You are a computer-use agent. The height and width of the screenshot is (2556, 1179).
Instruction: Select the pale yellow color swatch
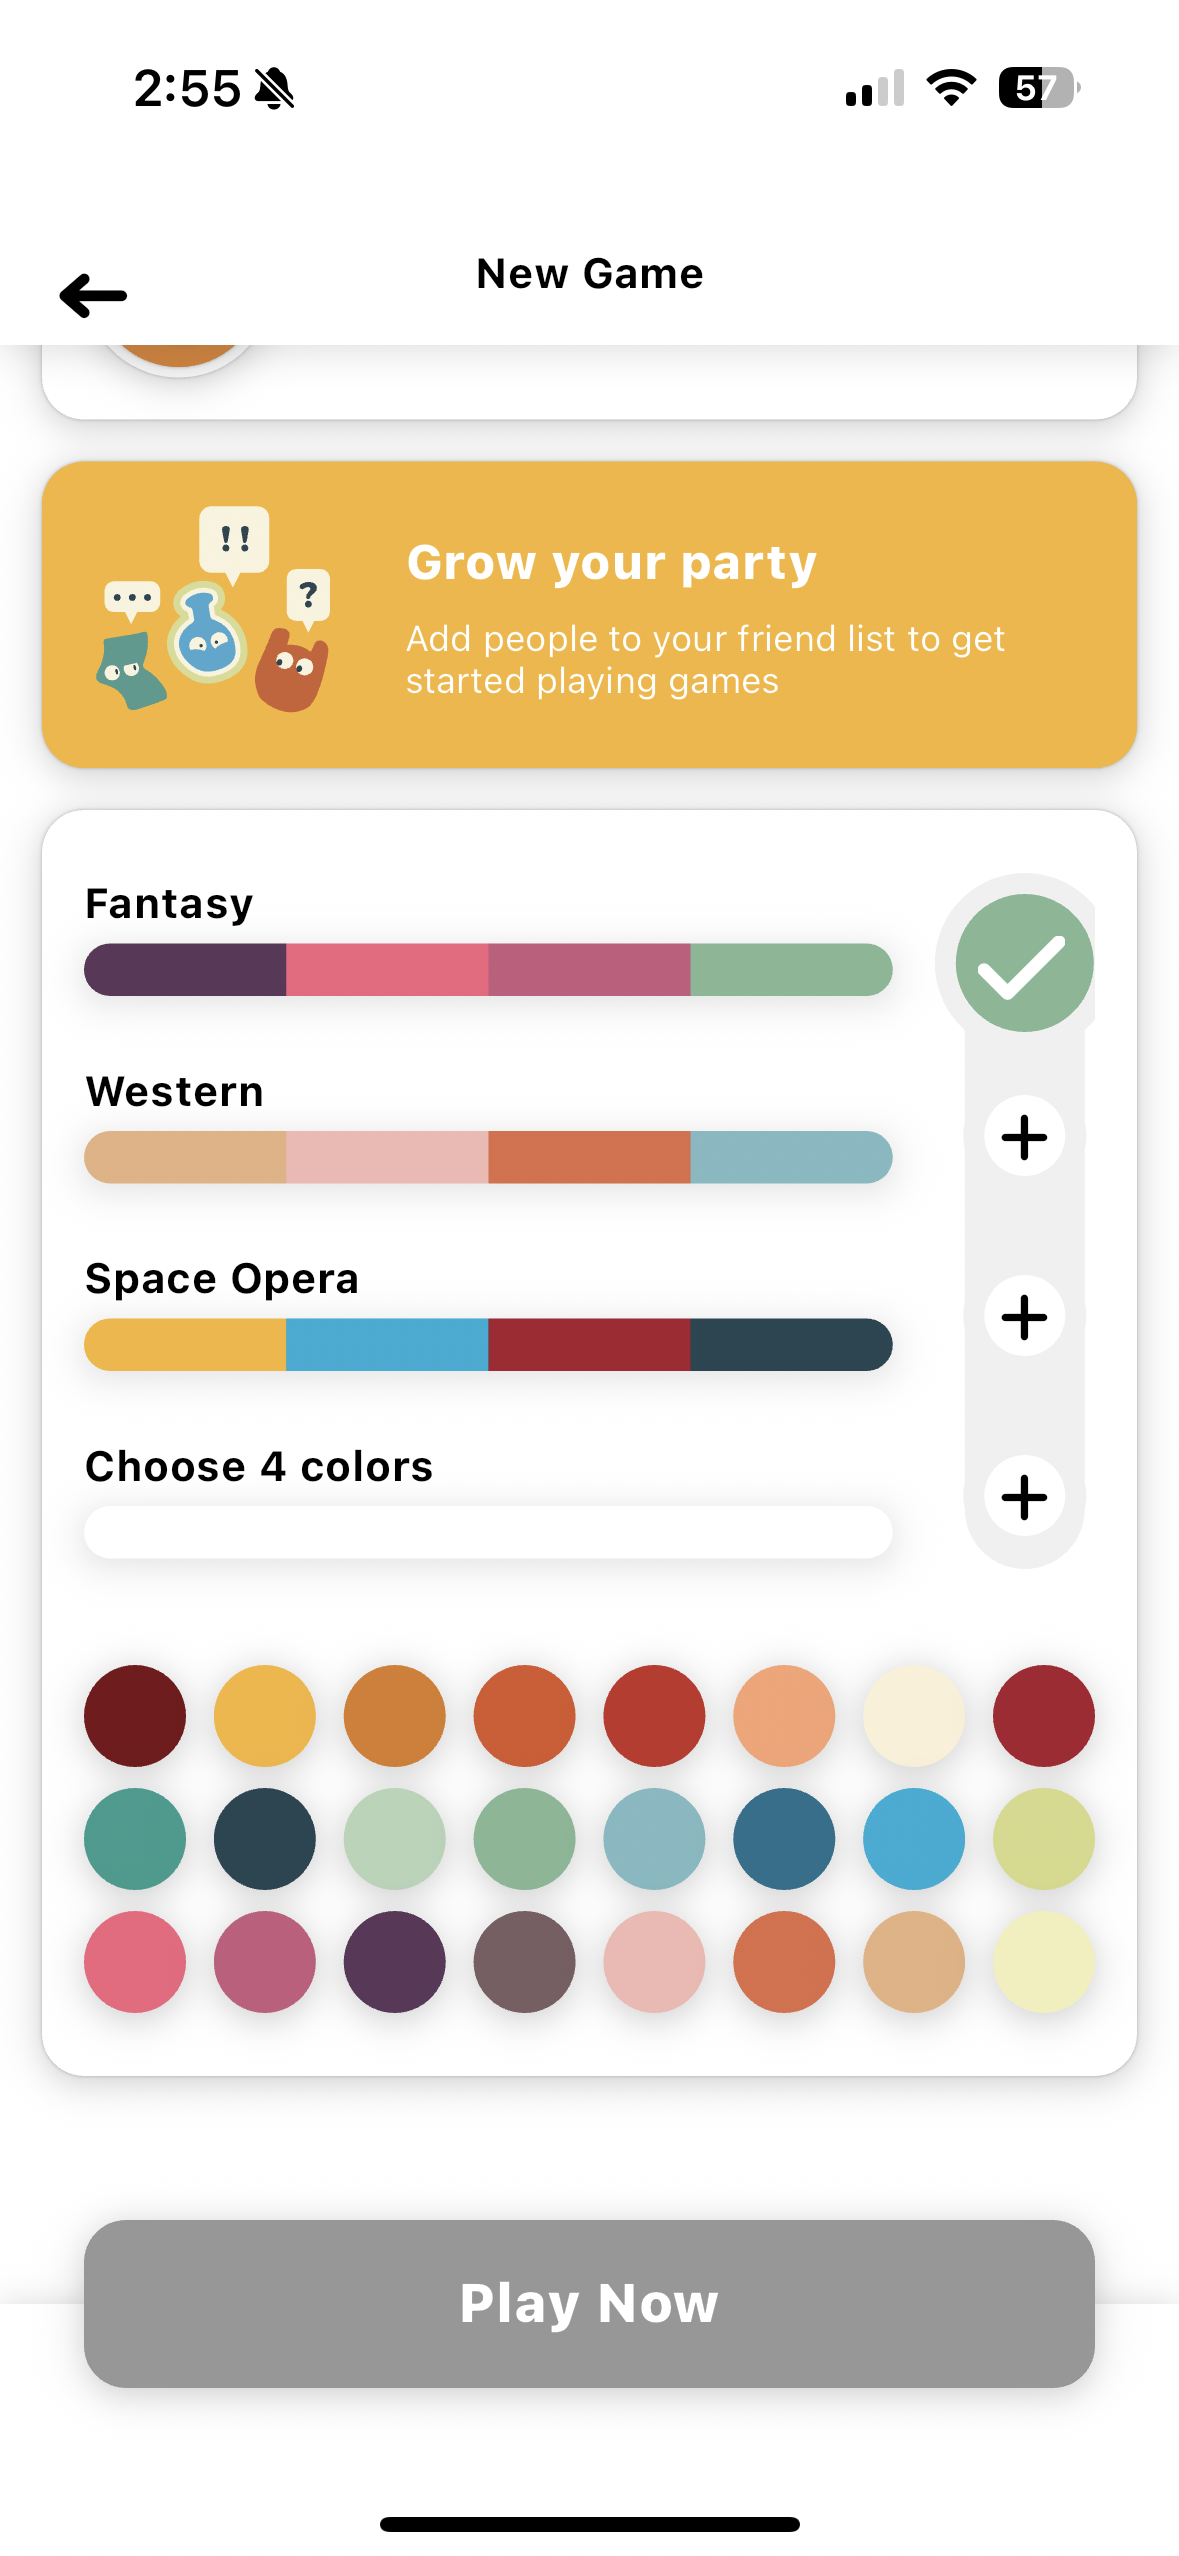click(x=1044, y=1962)
